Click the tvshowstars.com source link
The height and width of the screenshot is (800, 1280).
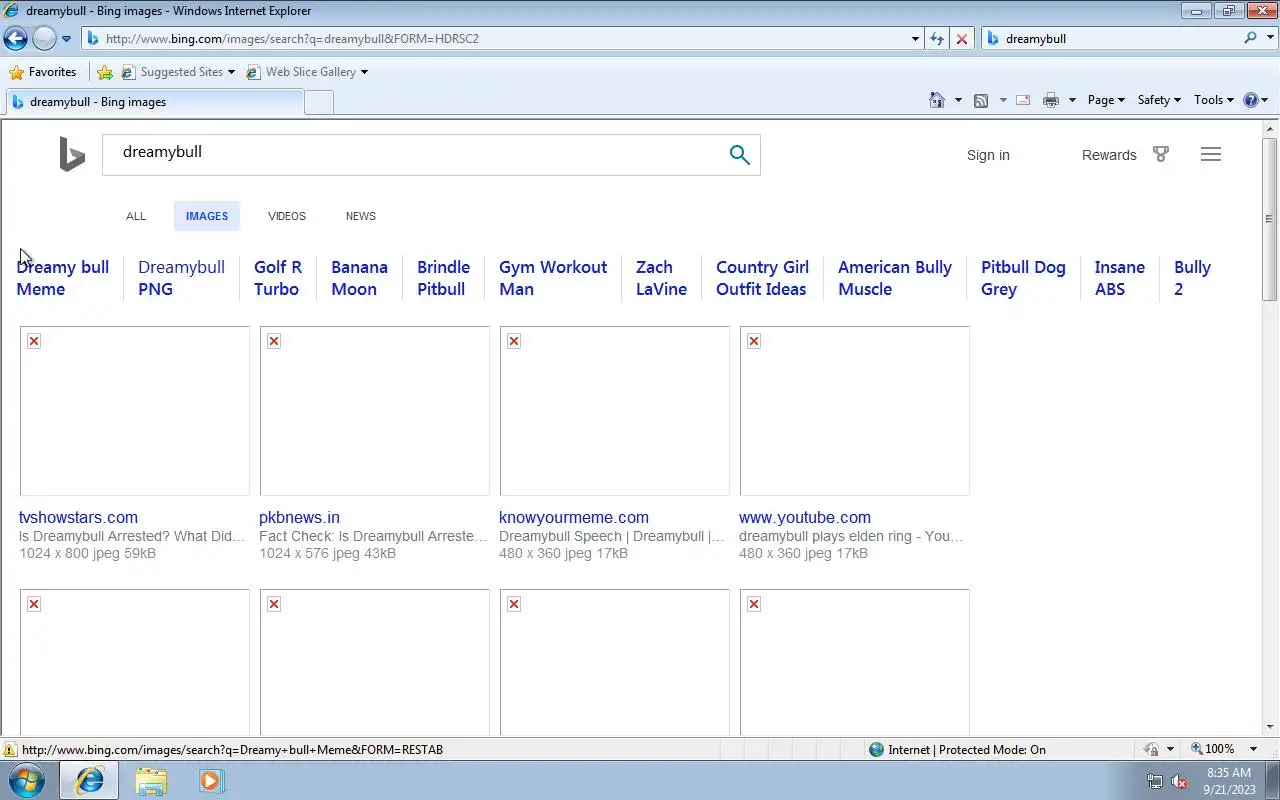click(78, 517)
